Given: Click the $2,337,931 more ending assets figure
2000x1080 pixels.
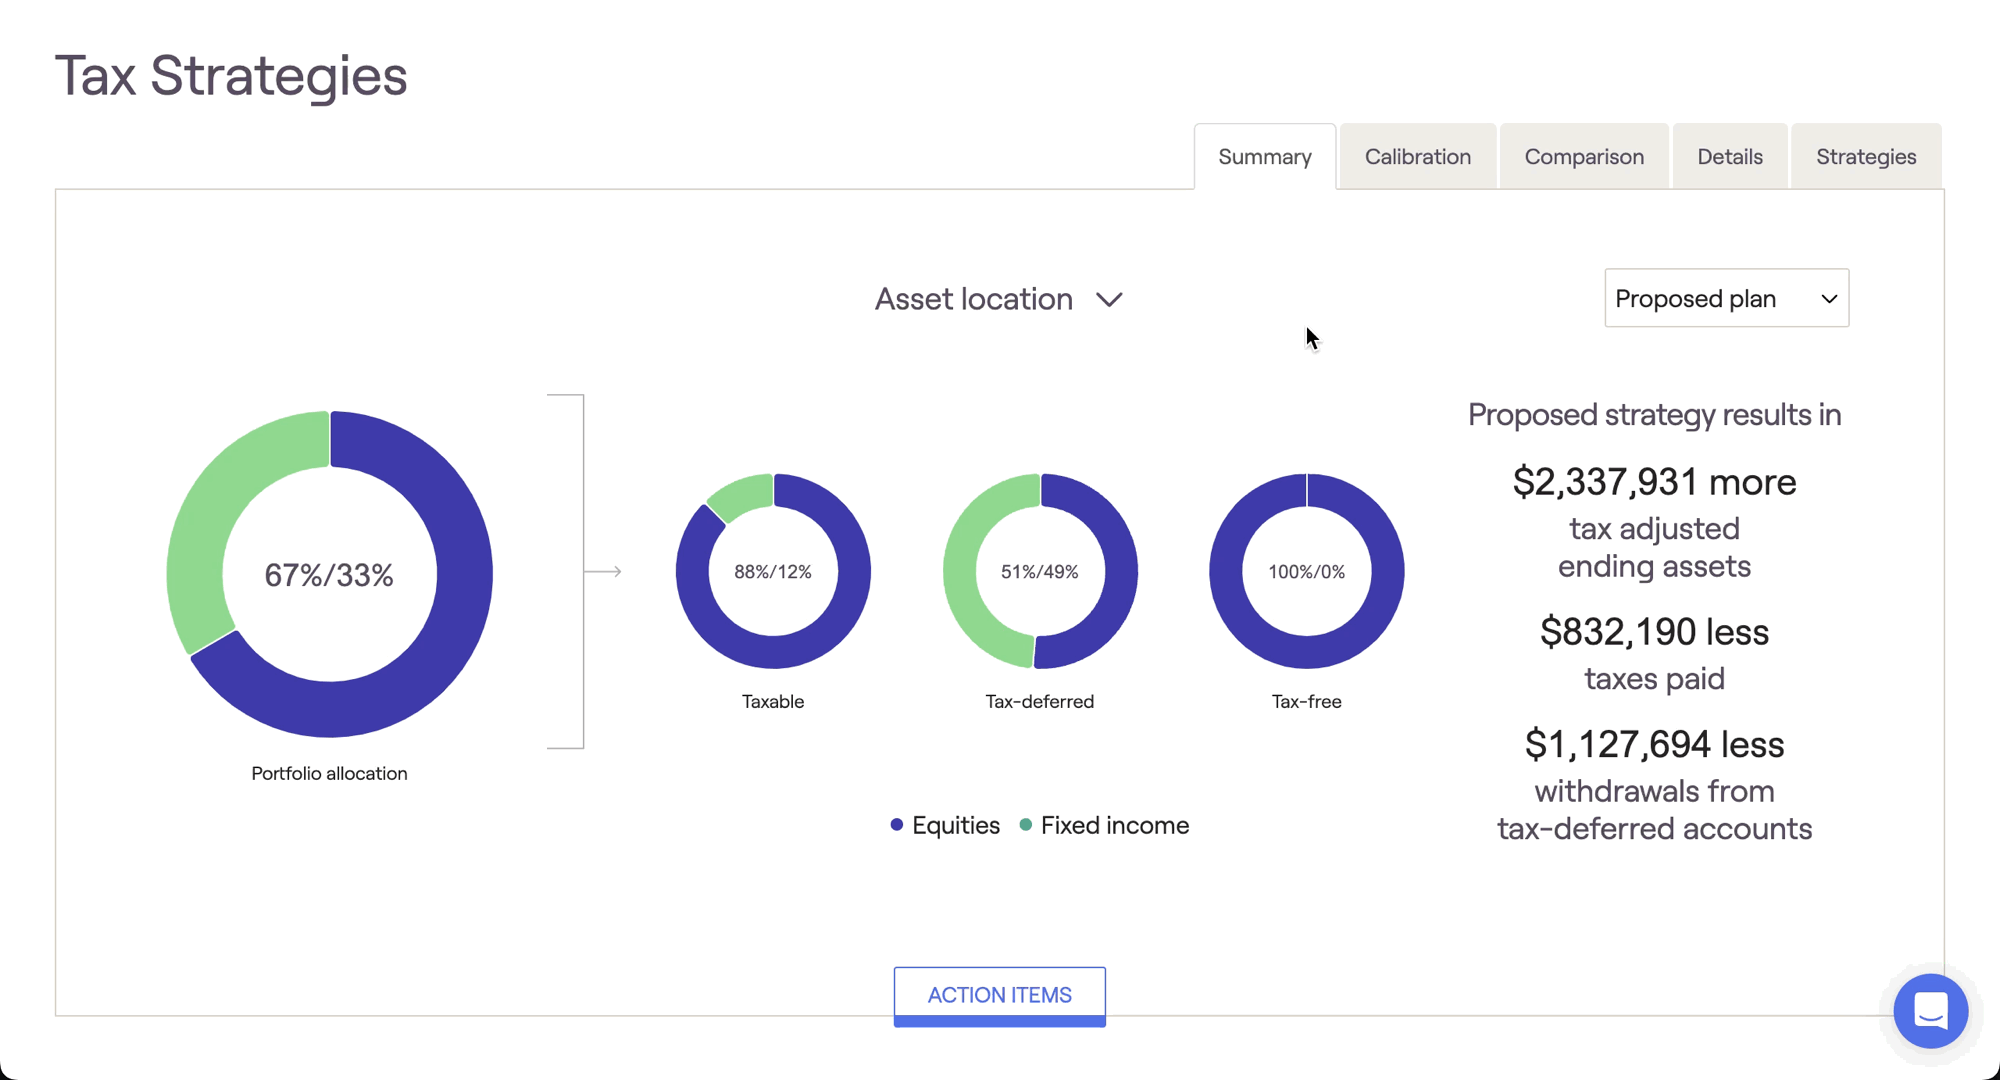Looking at the screenshot, I should (x=1654, y=482).
